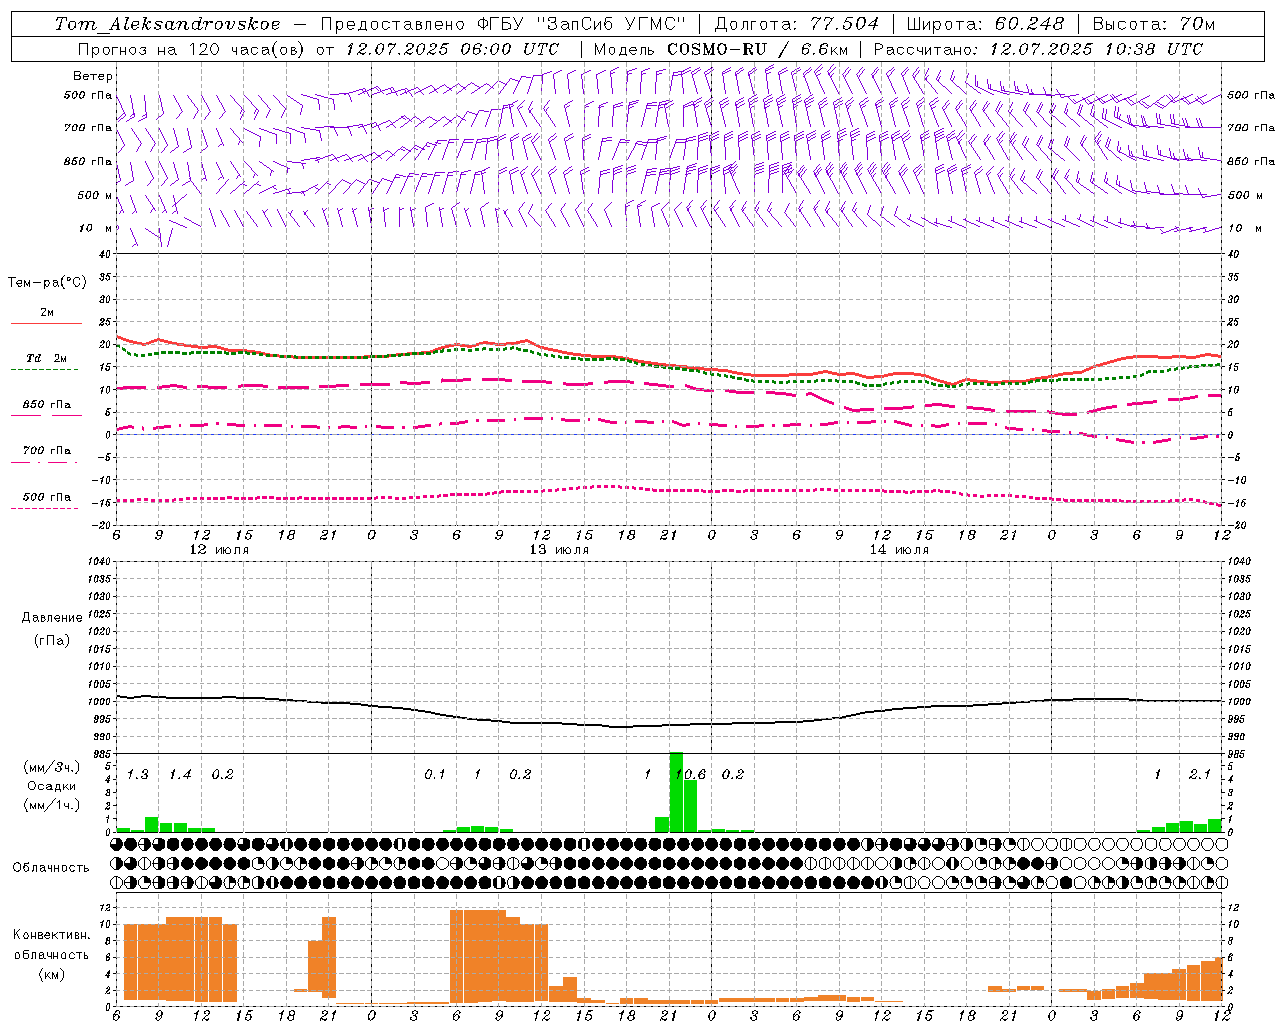Click the Тем-ра(°C) temperature panel label
Screen dimensions: 1280x1024
pos(47,283)
